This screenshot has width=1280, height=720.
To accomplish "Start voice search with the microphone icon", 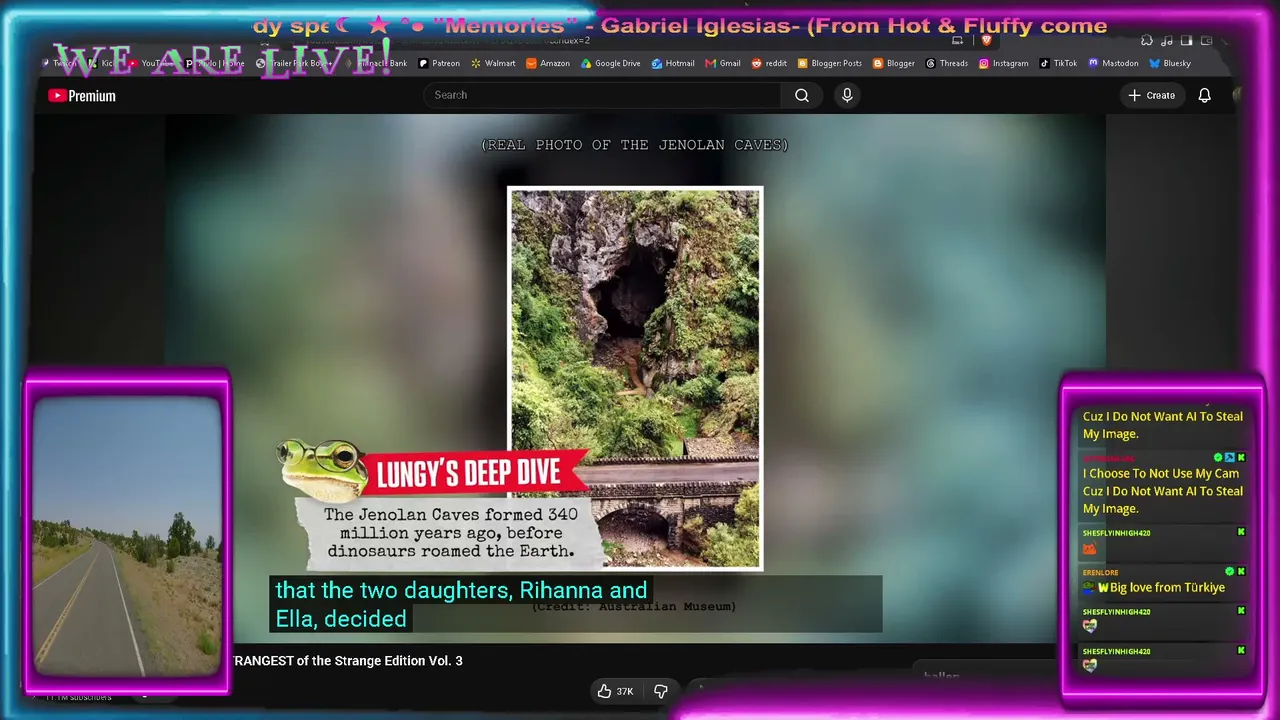I will point(847,95).
